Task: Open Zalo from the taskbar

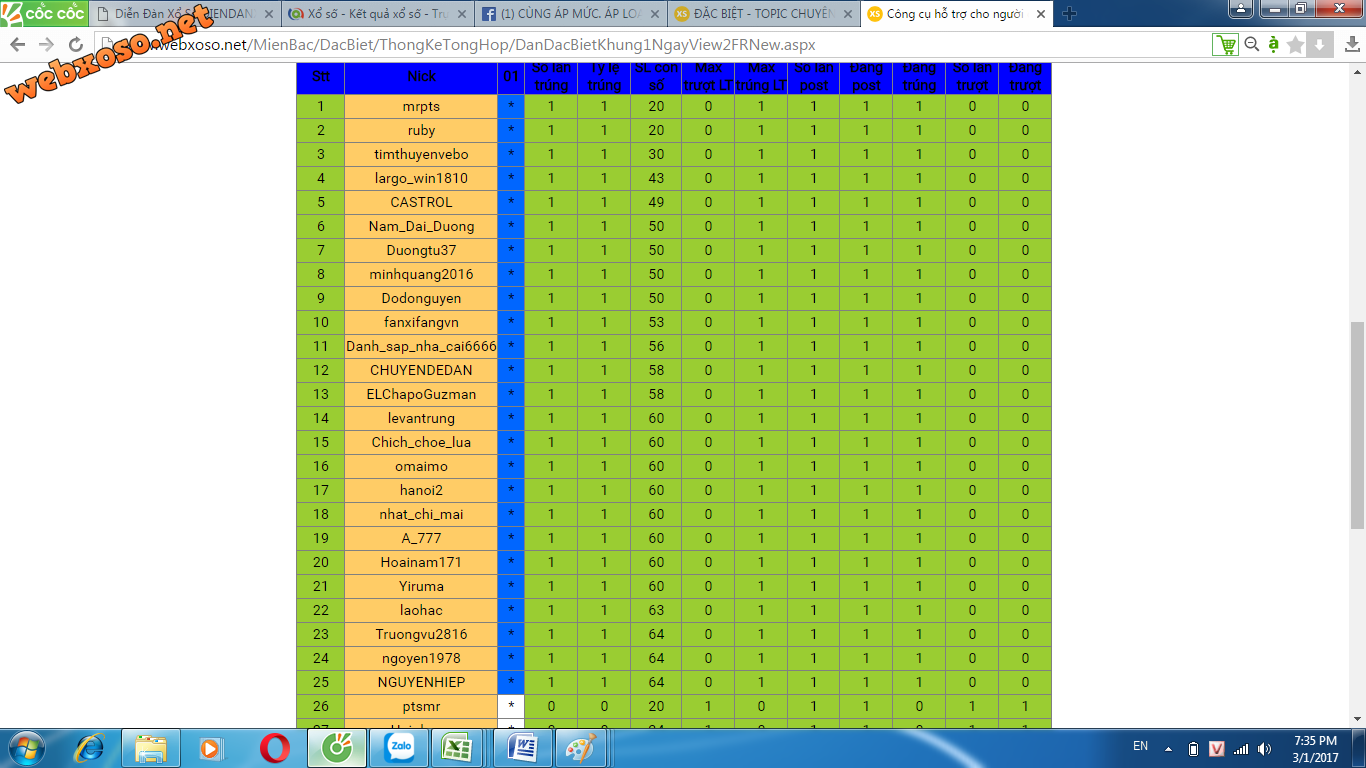Action: coord(398,748)
